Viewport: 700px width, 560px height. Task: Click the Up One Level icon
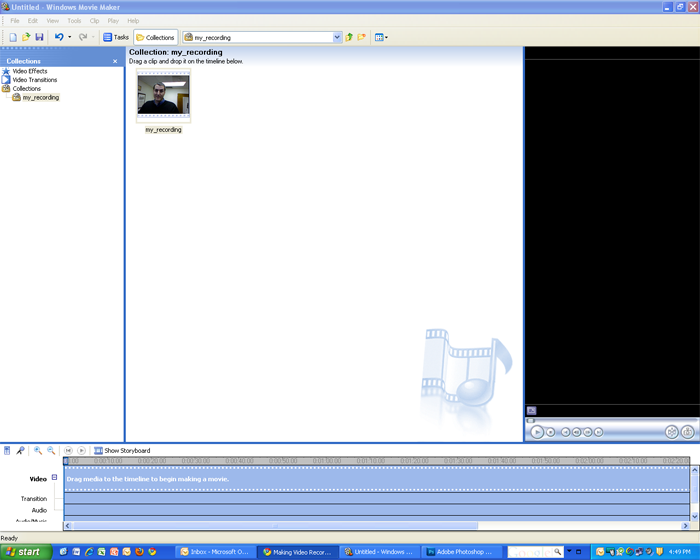click(349, 37)
